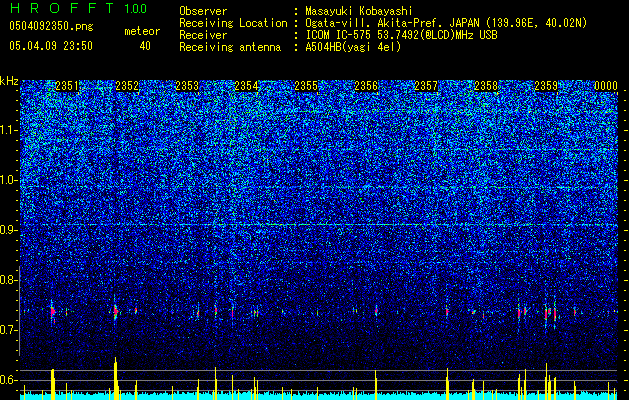
Task: Click the 2357 time marker
Action: 426,86
